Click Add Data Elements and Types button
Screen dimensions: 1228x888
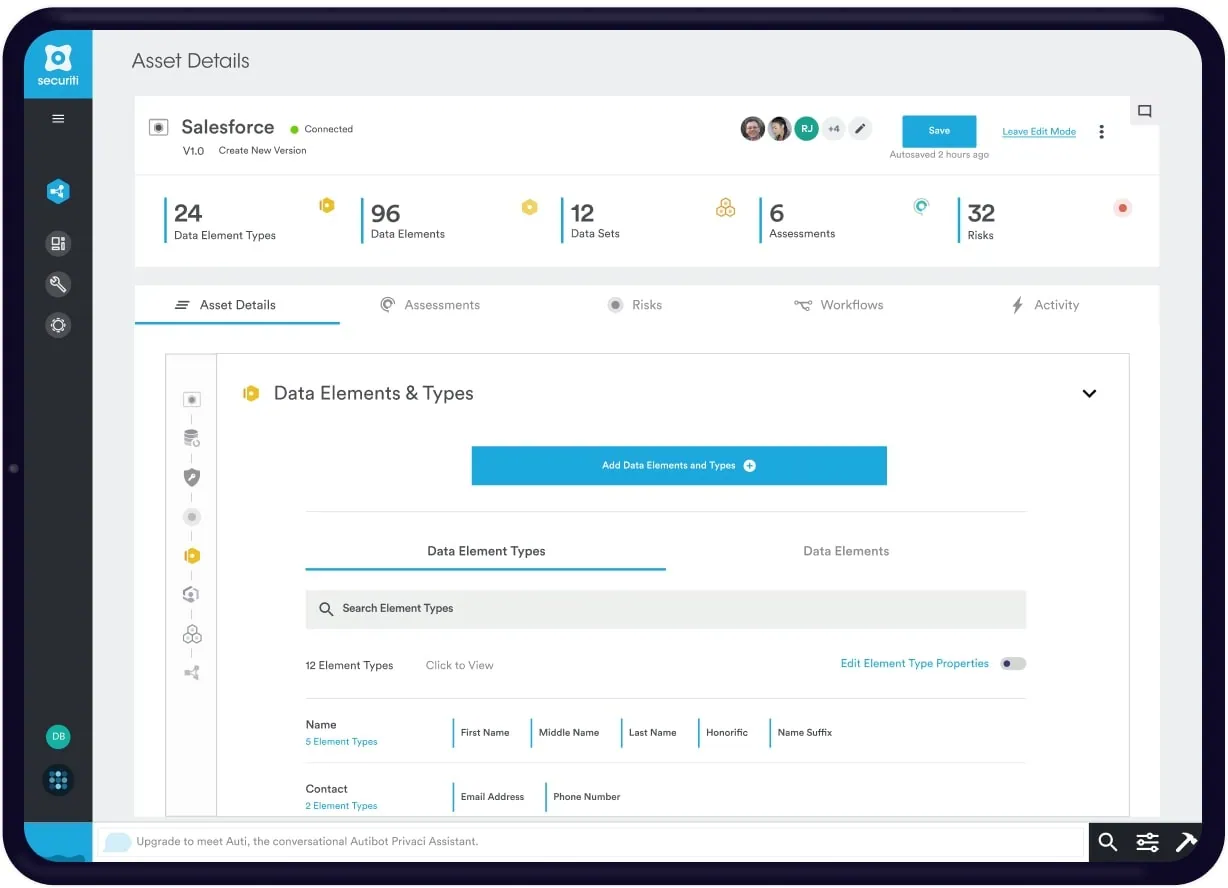click(679, 466)
